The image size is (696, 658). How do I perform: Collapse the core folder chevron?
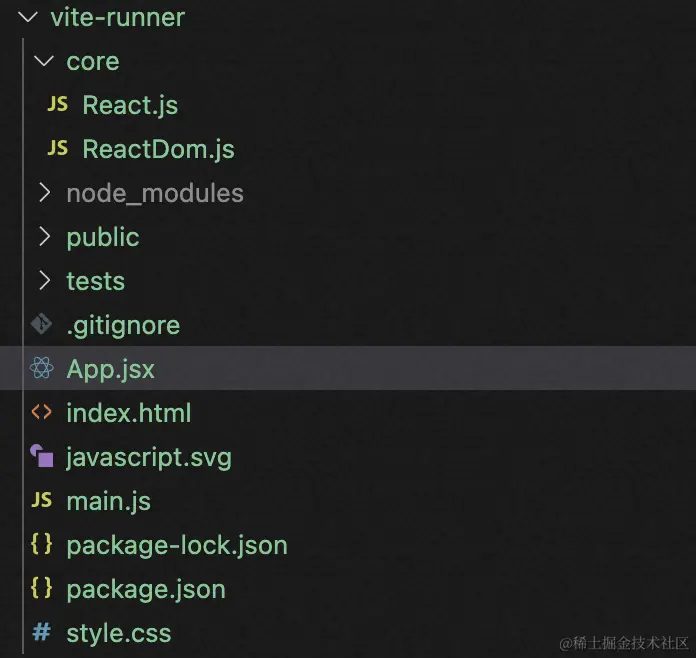(x=44, y=61)
